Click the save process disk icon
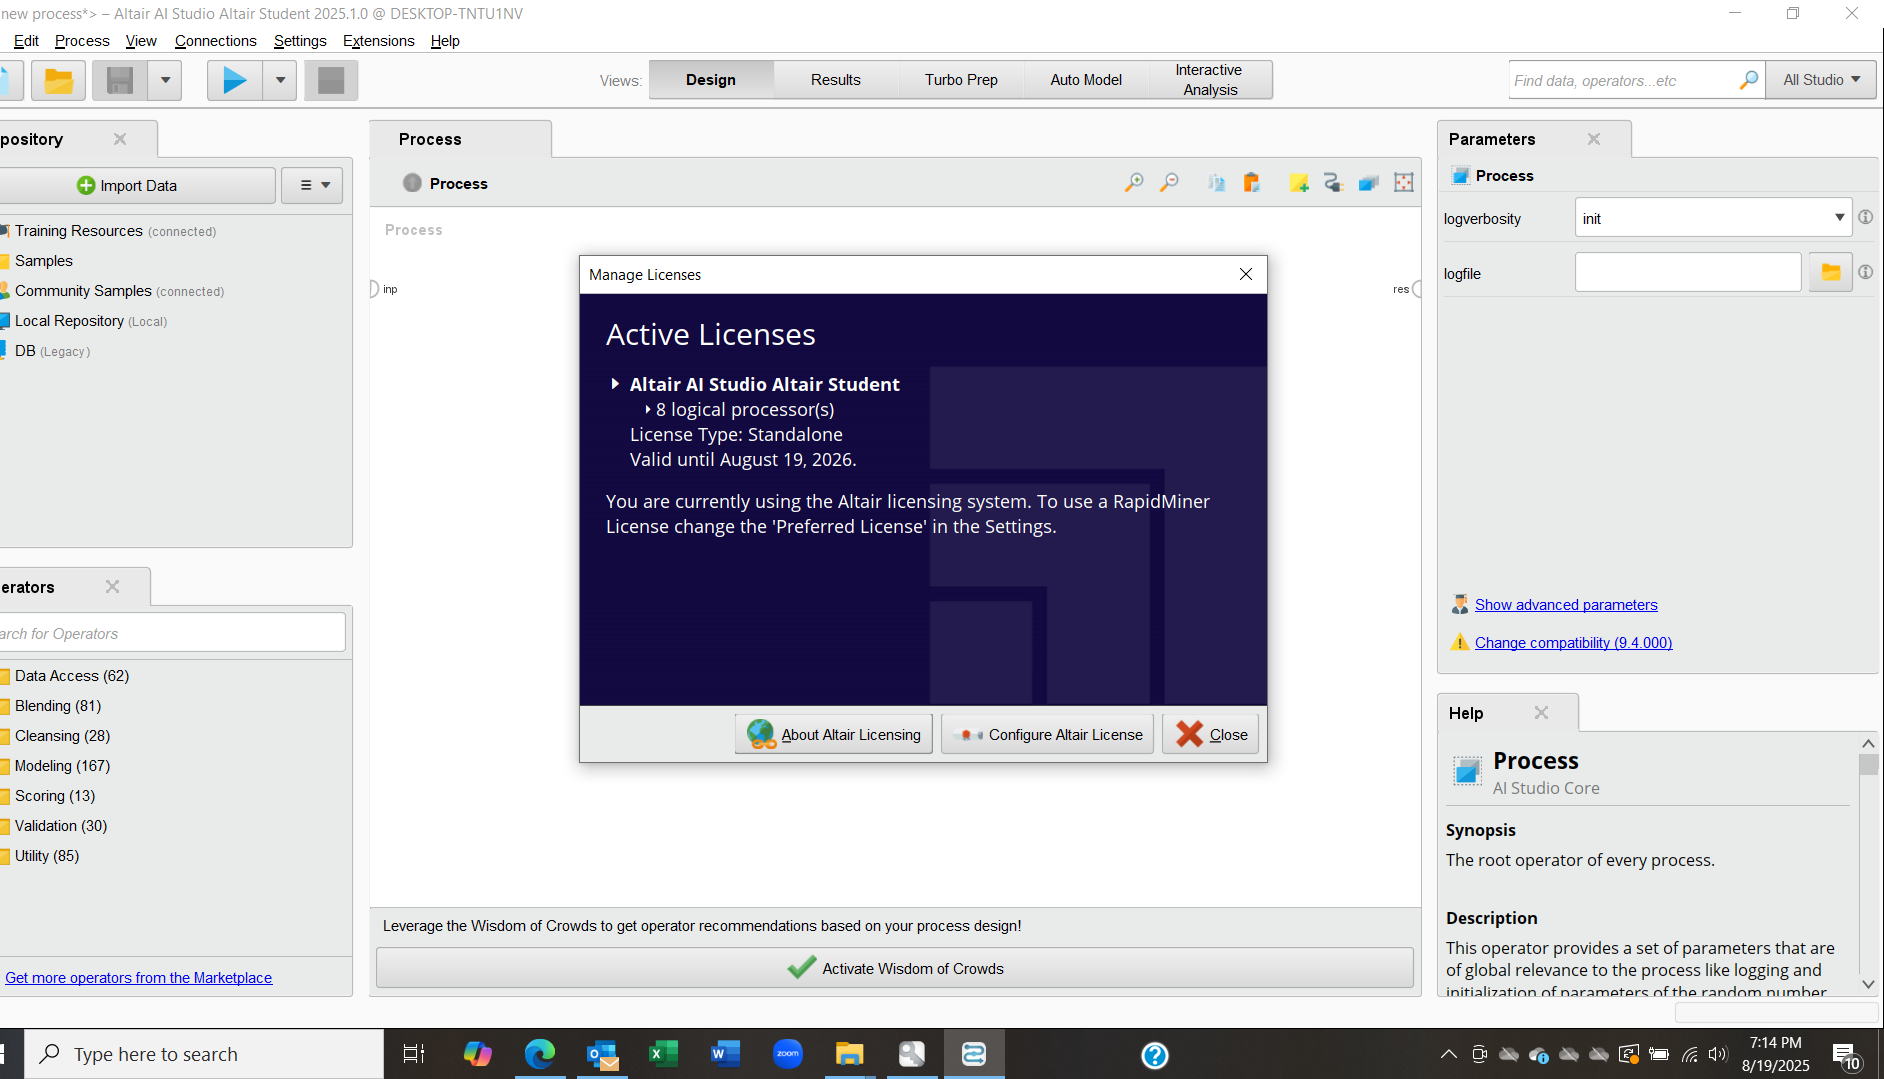Screen dimensions: 1884x1079 pos(120,80)
